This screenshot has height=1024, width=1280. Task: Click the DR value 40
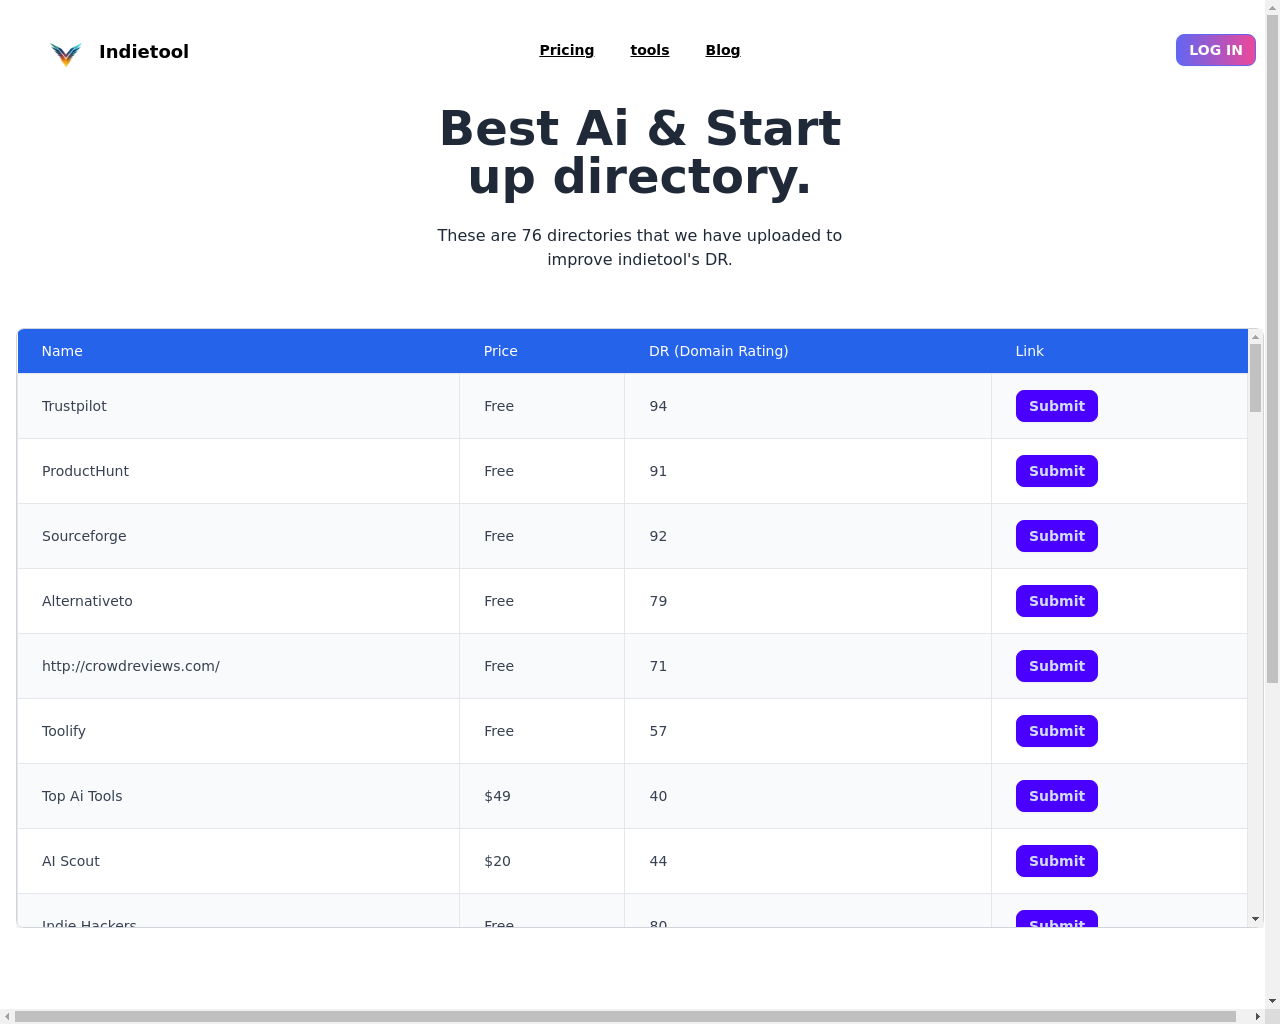658,796
